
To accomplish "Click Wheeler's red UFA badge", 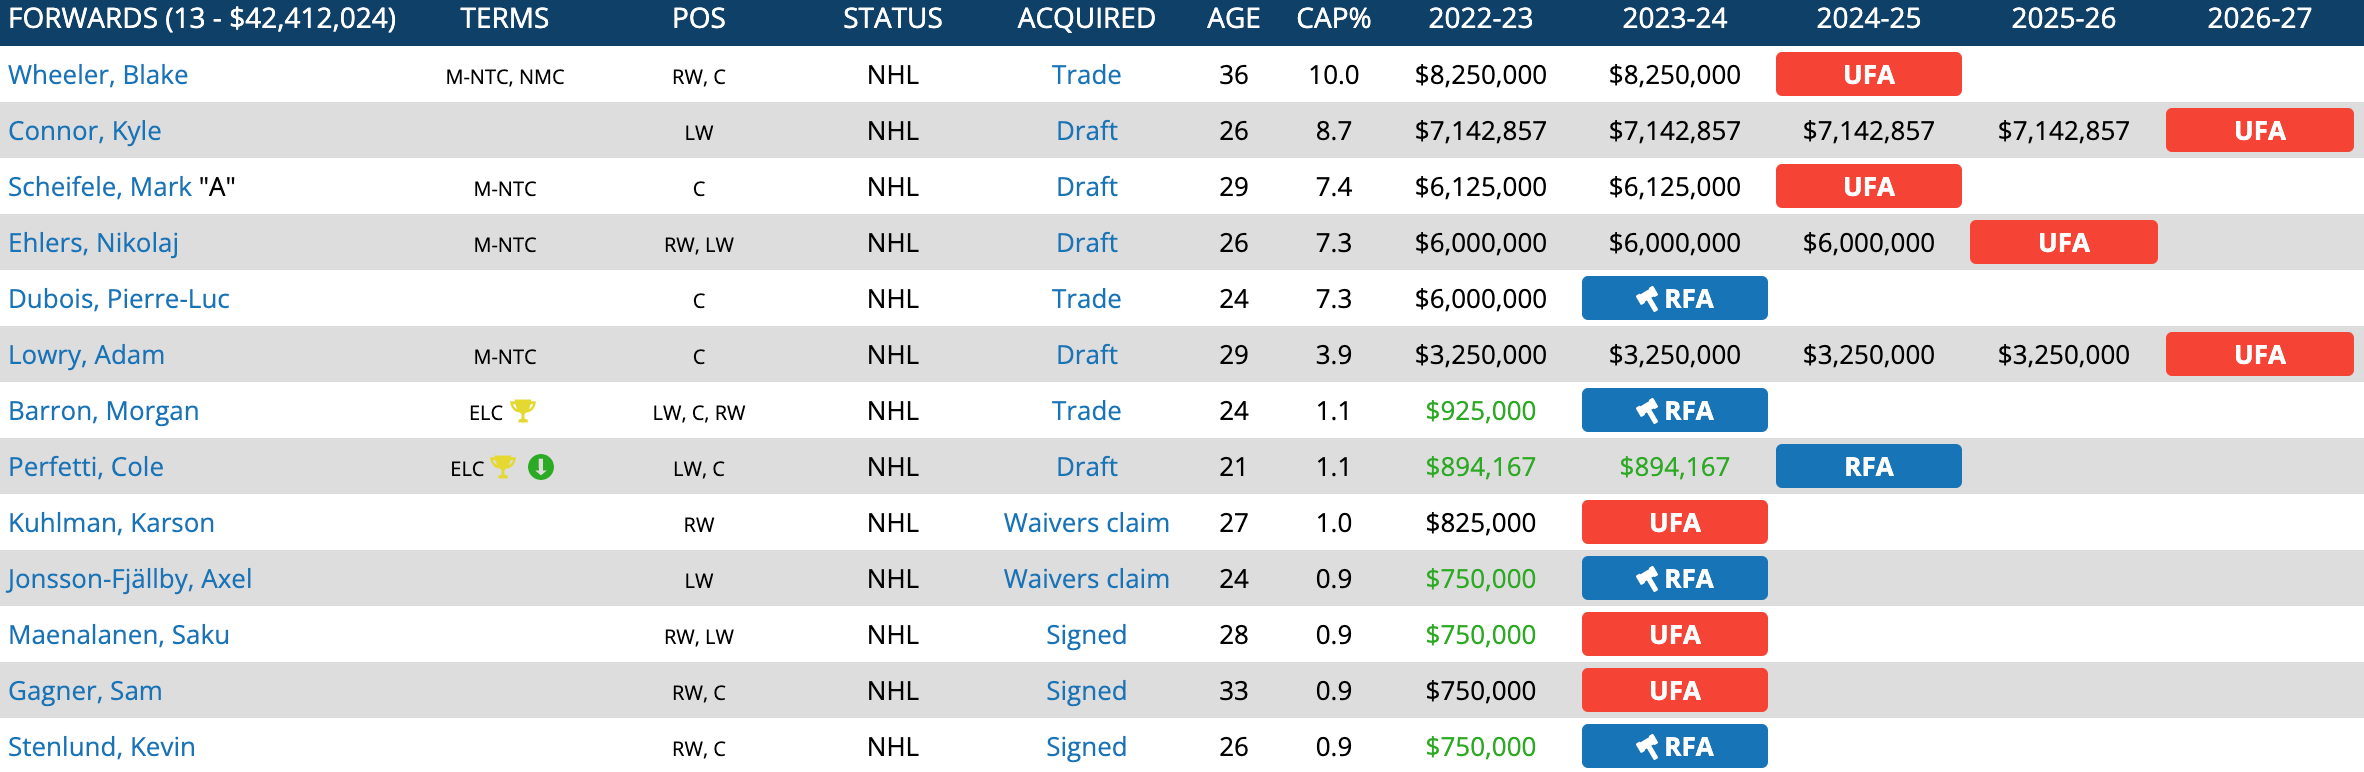I will pyautogui.click(x=1868, y=75).
